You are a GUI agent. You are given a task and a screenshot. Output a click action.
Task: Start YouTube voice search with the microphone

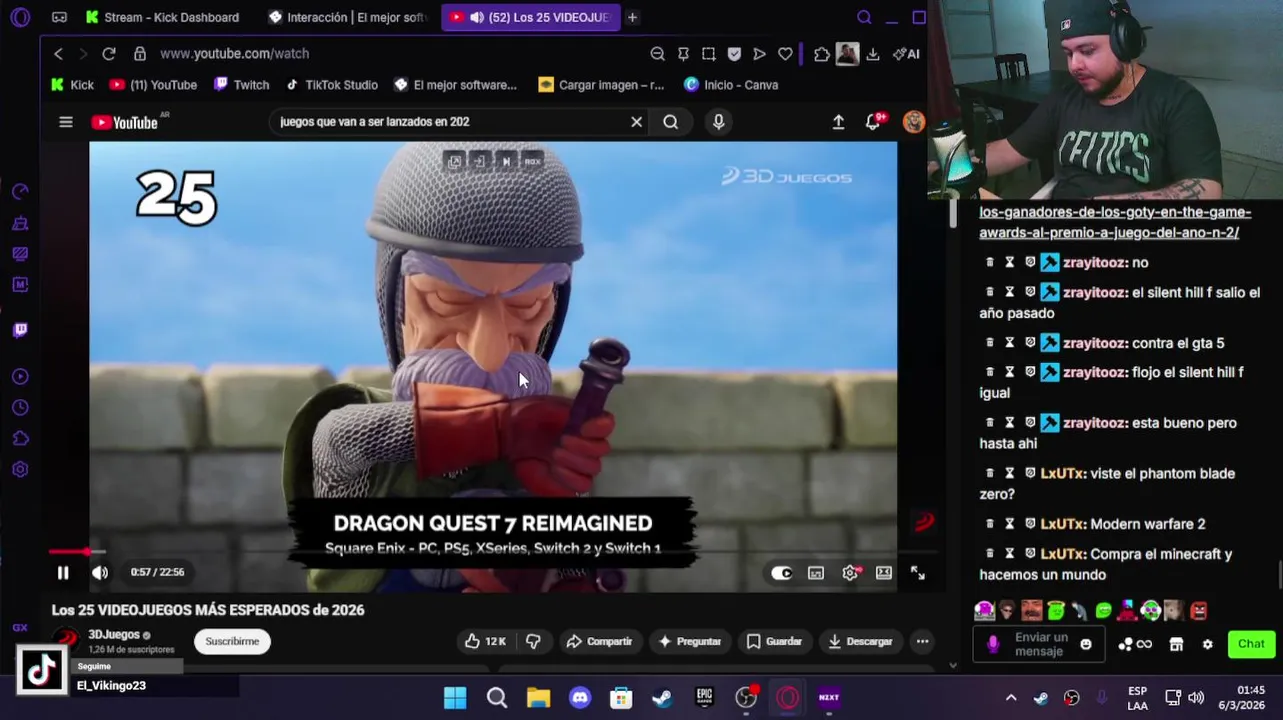[718, 122]
